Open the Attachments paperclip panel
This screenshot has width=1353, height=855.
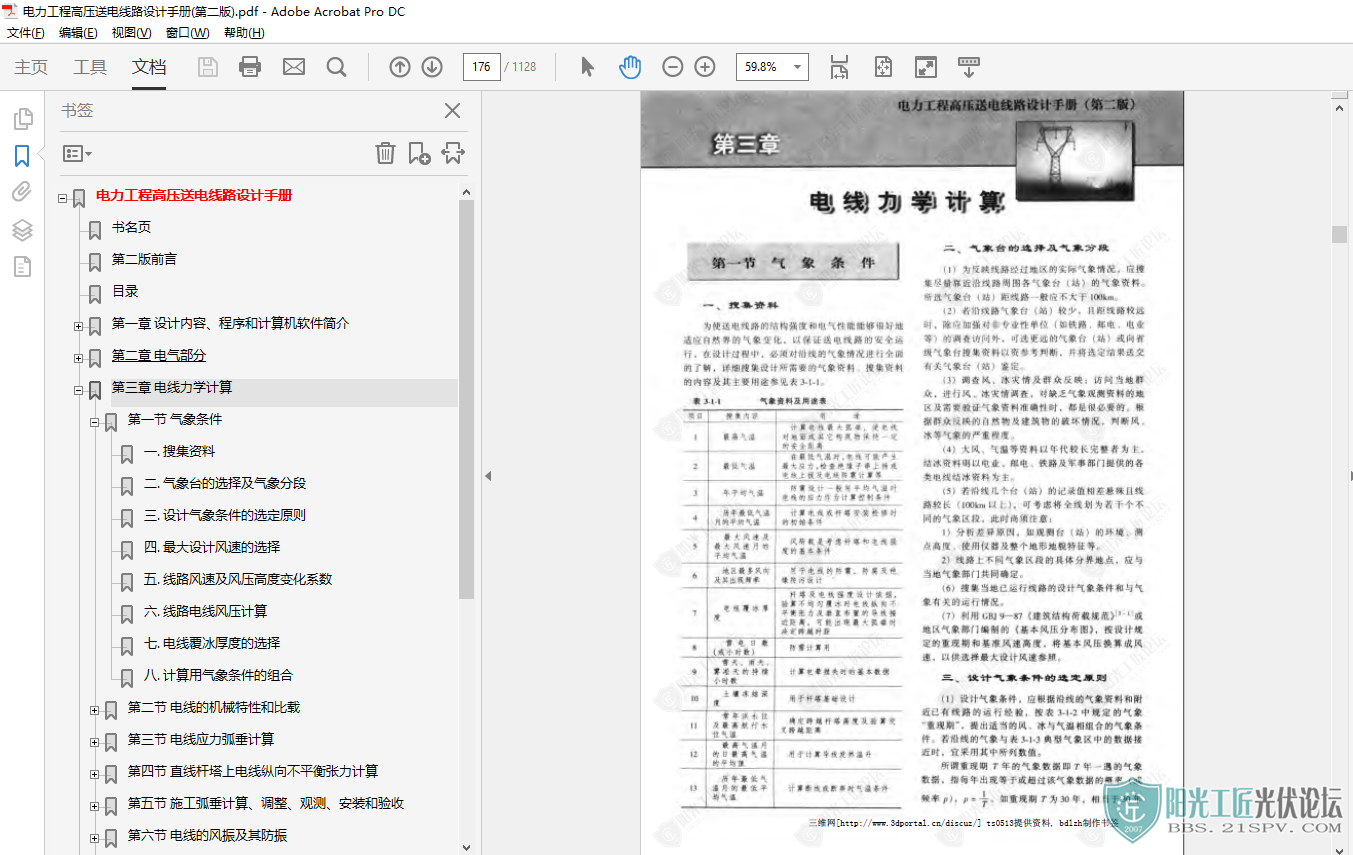point(22,192)
